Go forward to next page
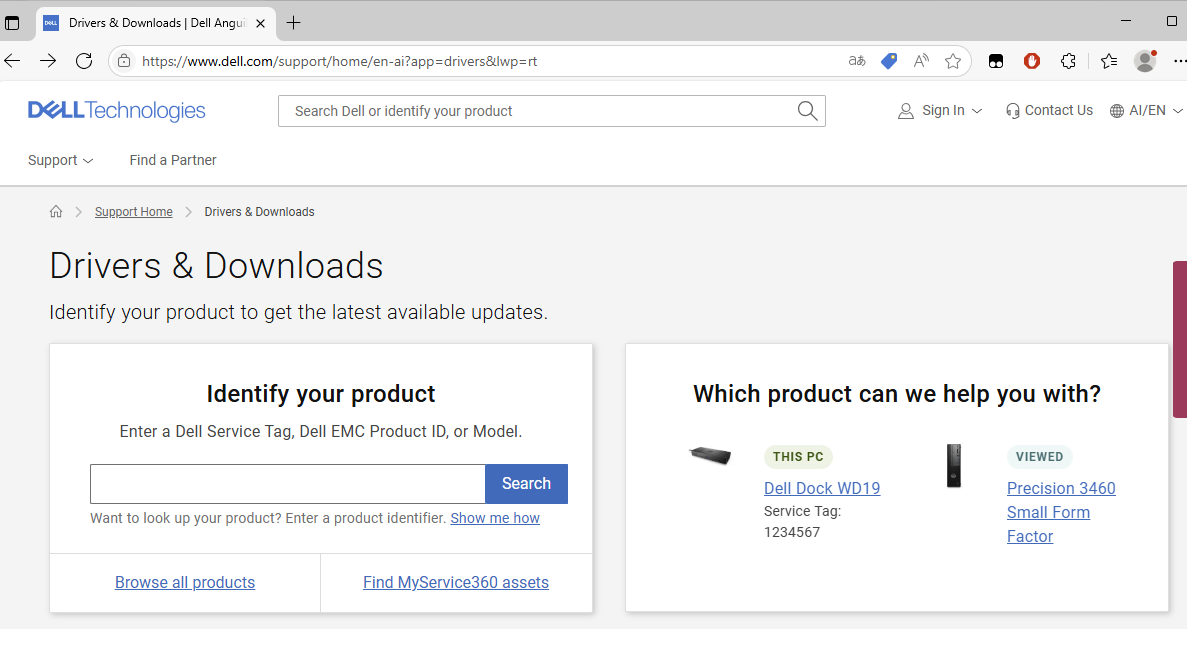The height and width of the screenshot is (666, 1187). pos(48,61)
